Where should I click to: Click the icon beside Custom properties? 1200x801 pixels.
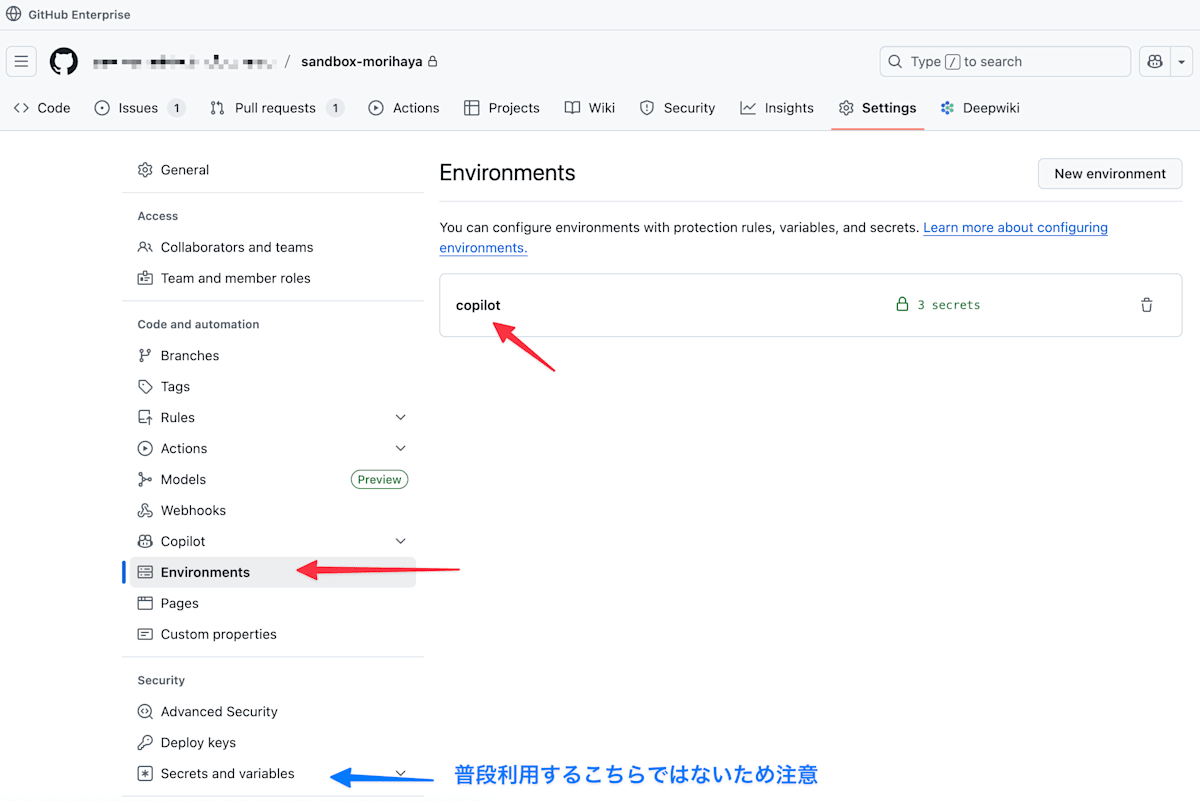tap(145, 634)
